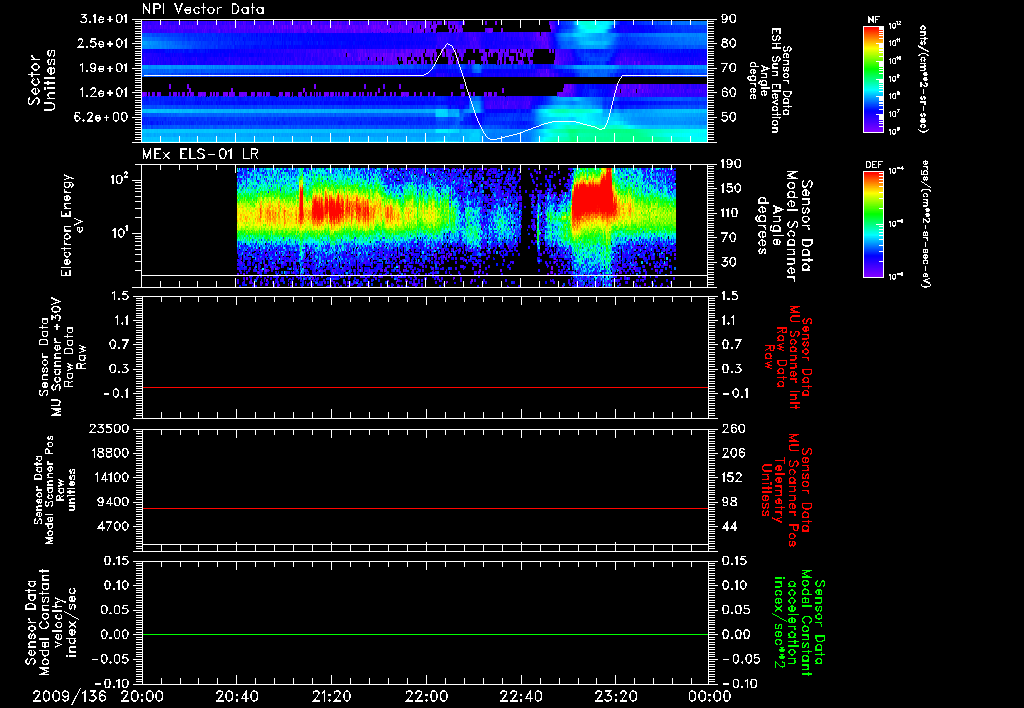Click the "260" telemetry tick label
This screenshot has height=708, width=1024.
(732, 428)
